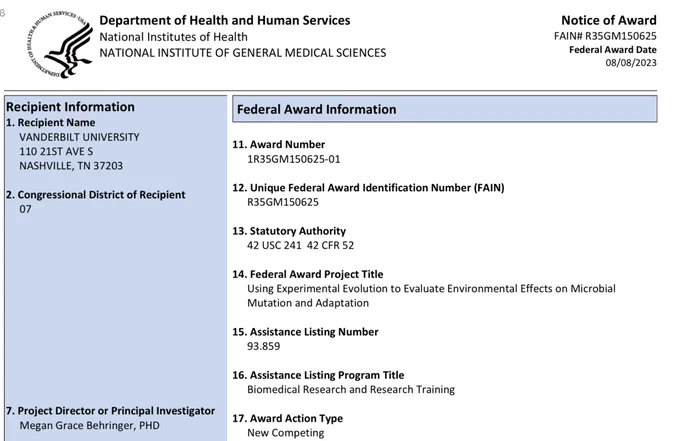This screenshot has height=441, width=680.
Task: Click 'NATIONAL INSTITUTE OF GENERAL MEDICAL SCIENCES'
Action: click(x=243, y=53)
